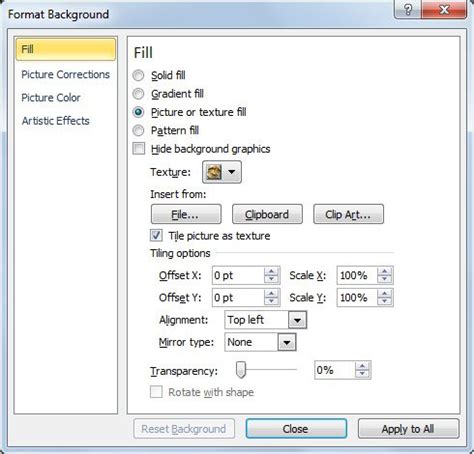This screenshot has height=454, width=474.
Task: Click the Apply to All button
Action: pos(408,429)
